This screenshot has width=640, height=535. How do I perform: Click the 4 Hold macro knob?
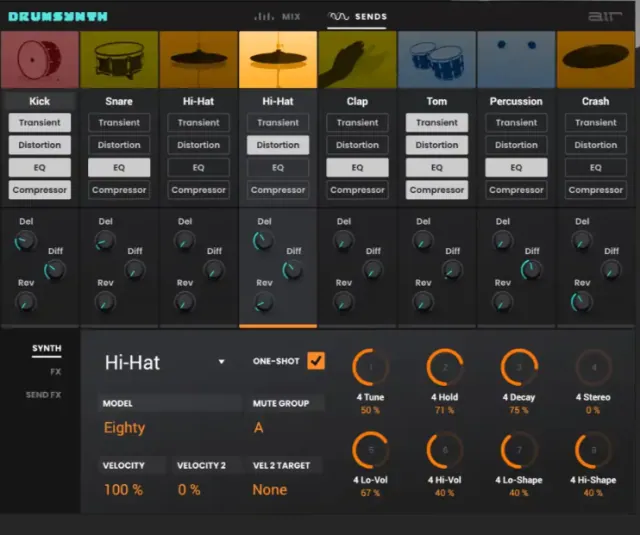(x=445, y=367)
